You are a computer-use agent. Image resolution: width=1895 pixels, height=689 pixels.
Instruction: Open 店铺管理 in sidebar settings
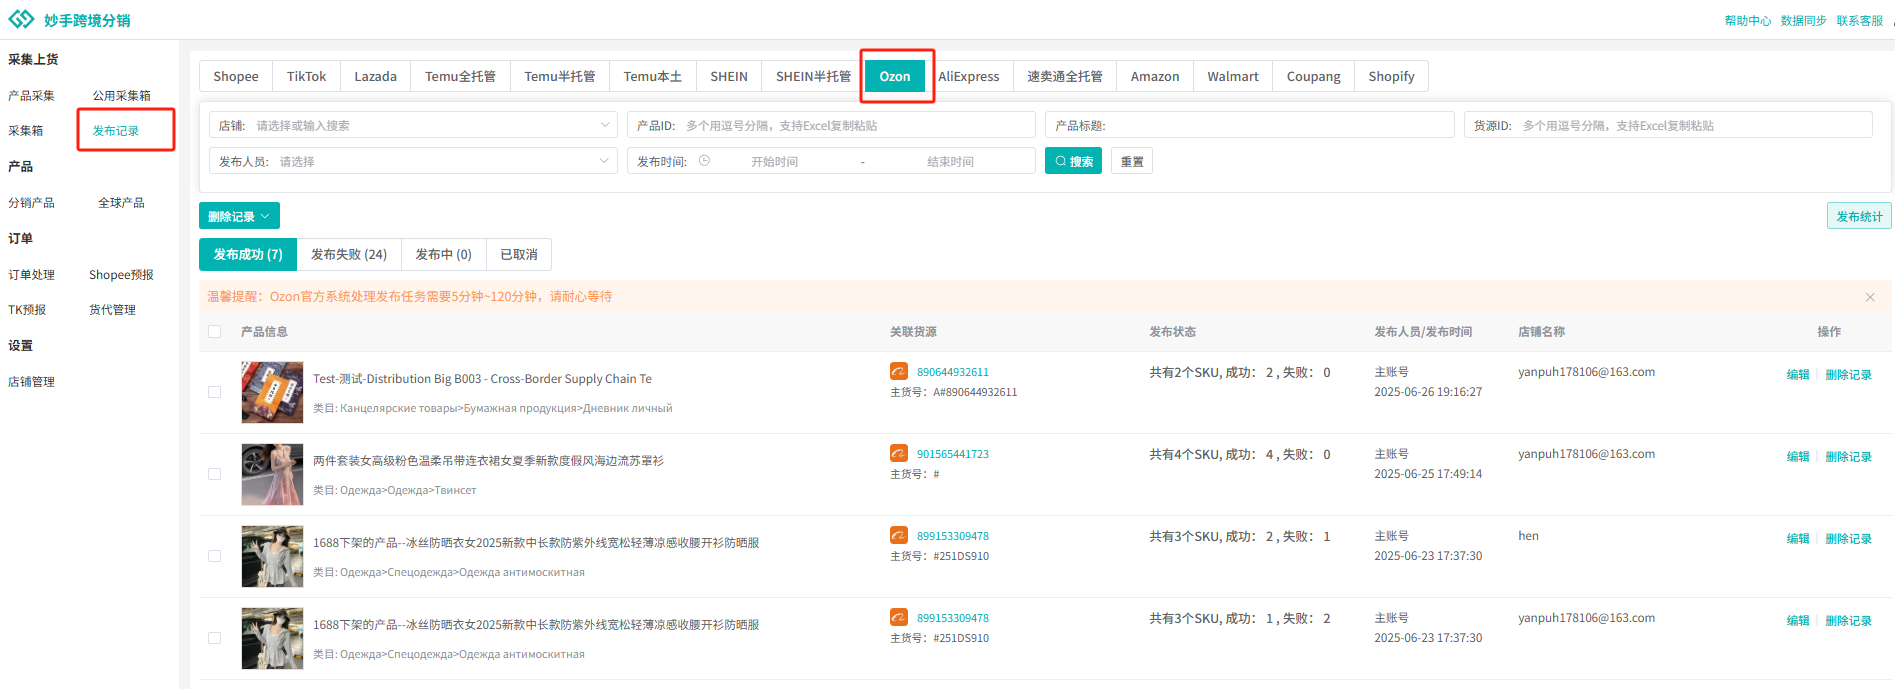click(31, 381)
